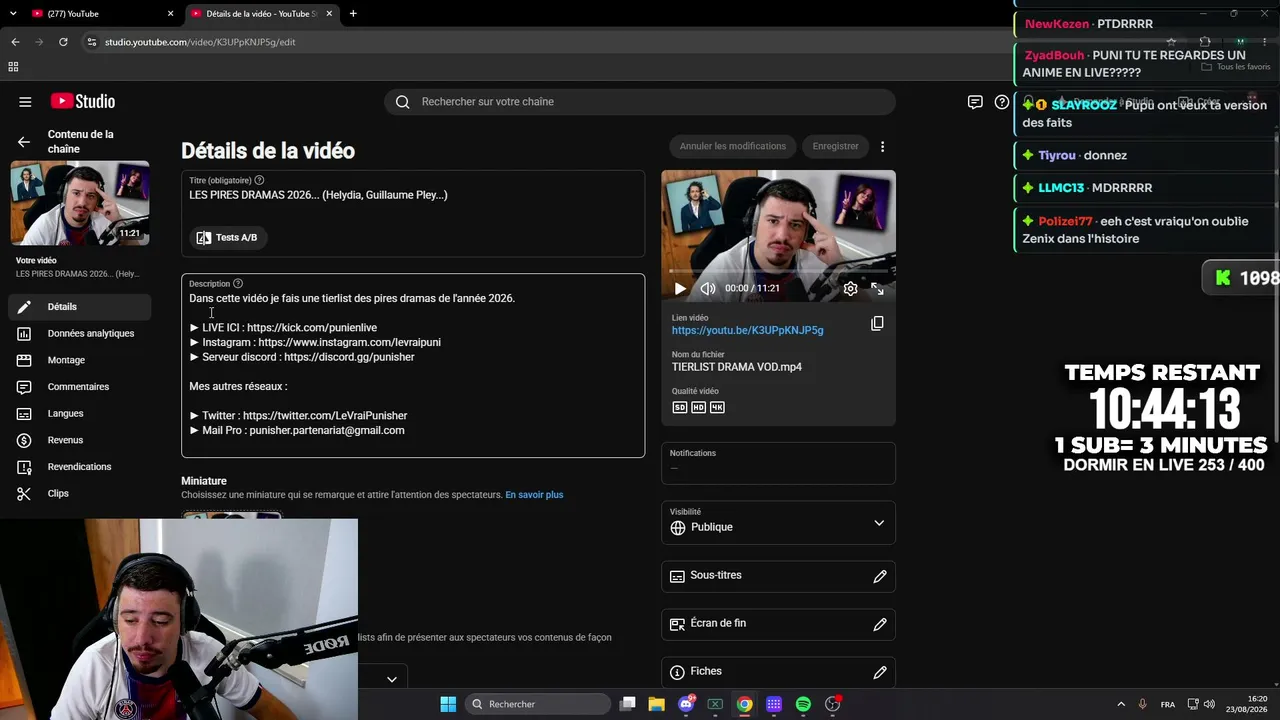The width and height of the screenshot is (1280, 720).
Task: Switch to the (277) YouTube browser tab
Action: pos(100,14)
